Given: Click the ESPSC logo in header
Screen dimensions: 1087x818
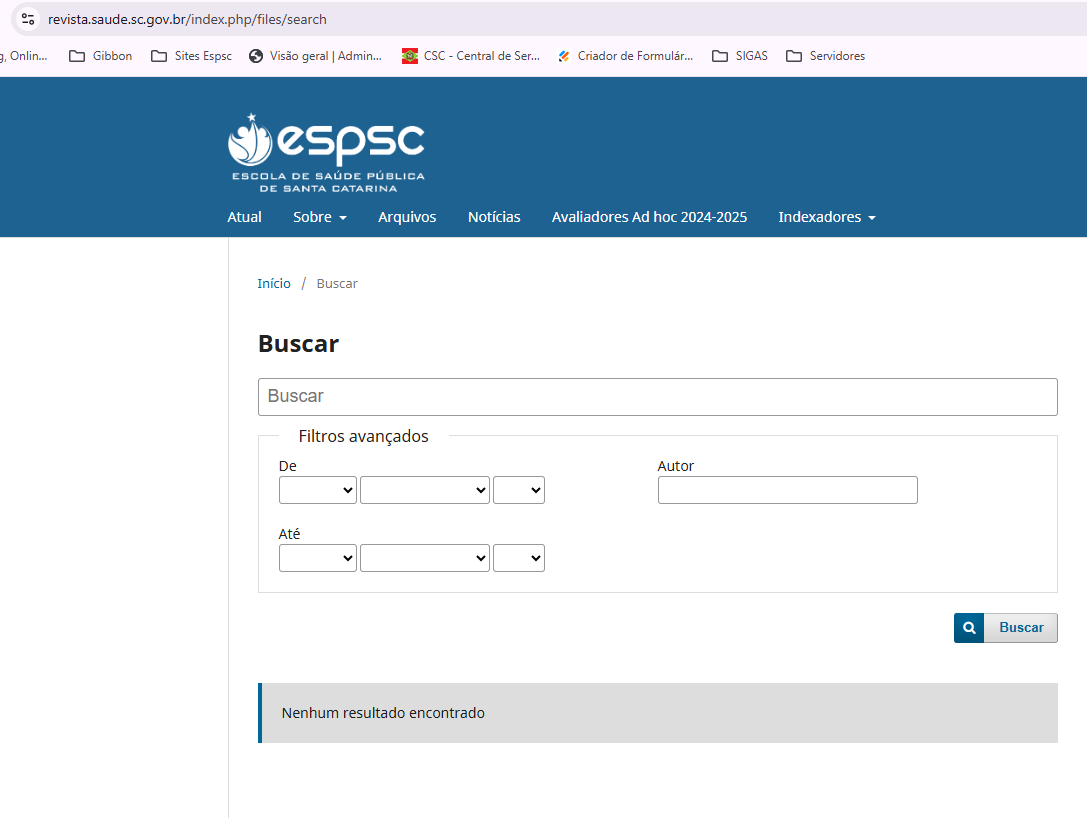Looking at the screenshot, I should (x=326, y=152).
